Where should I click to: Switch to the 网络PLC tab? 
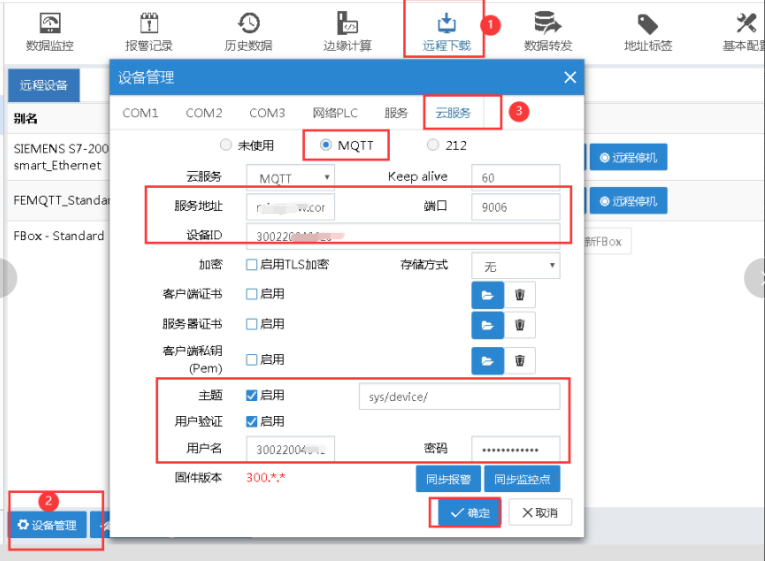click(x=334, y=113)
